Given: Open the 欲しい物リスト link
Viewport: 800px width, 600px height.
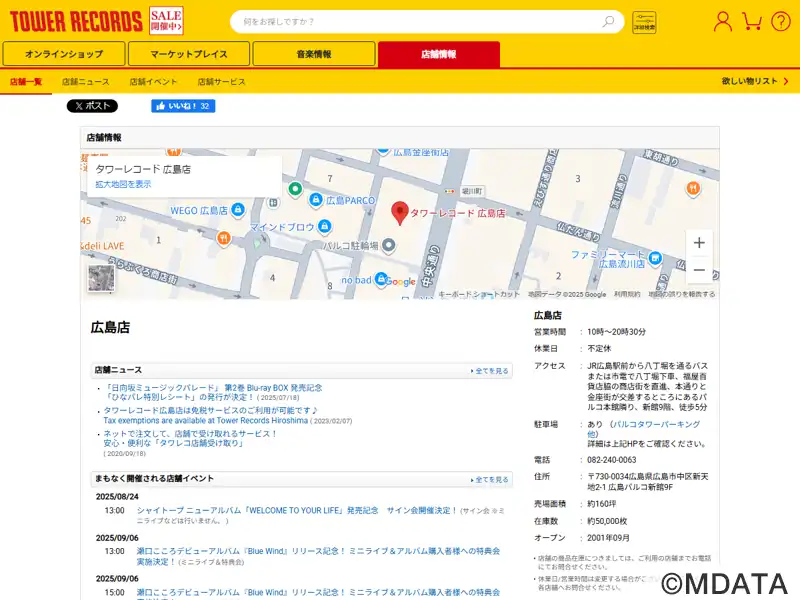Looking at the screenshot, I should [755, 81].
